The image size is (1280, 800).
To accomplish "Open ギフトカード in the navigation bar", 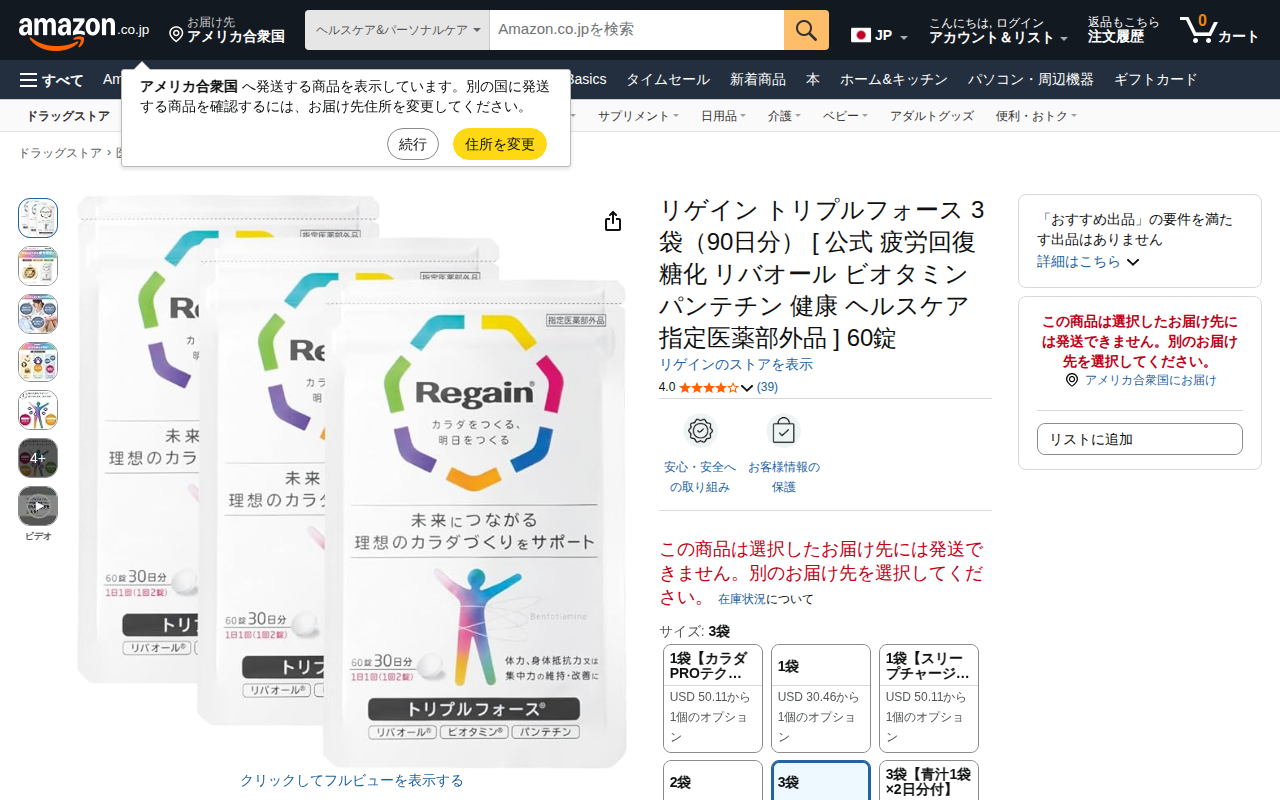I will coord(1156,80).
